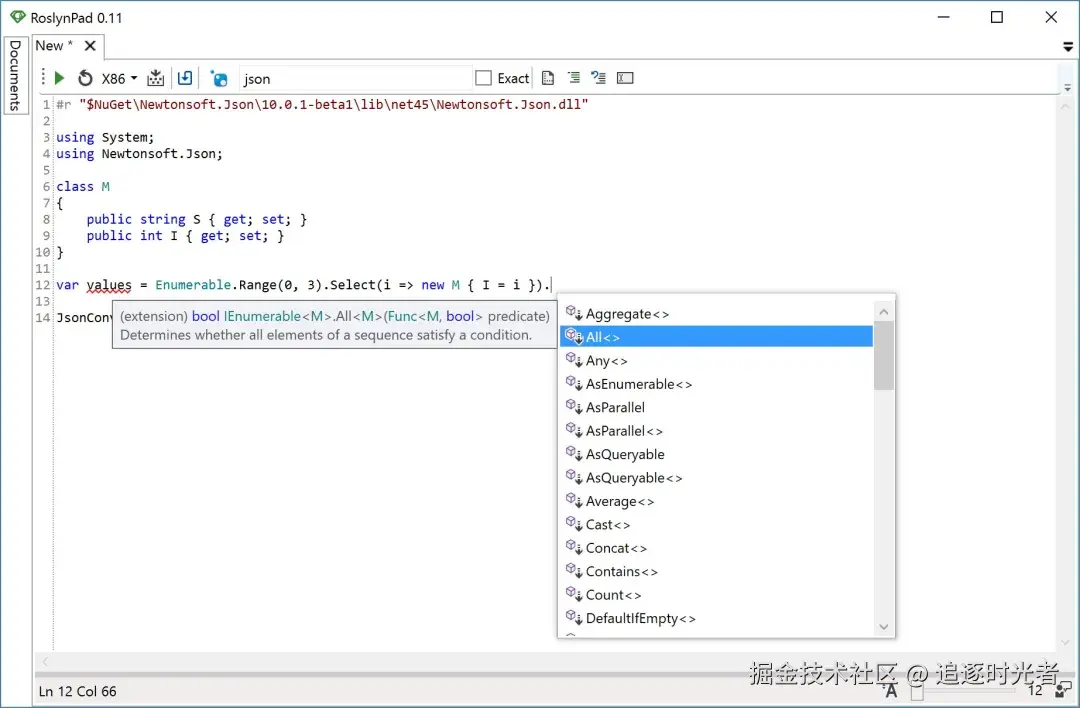Click the feedback icon in status bar
The height and width of the screenshot is (708, 1080).
(x=1063, y=690)
